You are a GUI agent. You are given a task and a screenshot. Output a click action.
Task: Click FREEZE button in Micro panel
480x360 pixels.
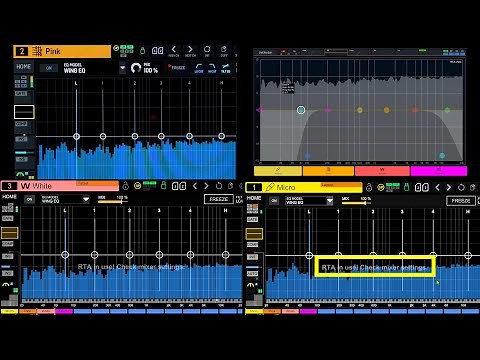click(461, 201)
